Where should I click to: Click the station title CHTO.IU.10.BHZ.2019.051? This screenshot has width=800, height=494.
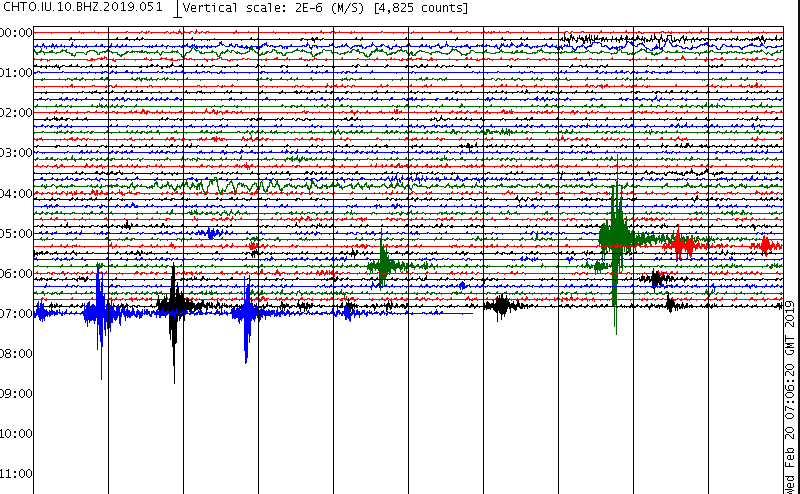pyautogui.click(x=83, y=7)
